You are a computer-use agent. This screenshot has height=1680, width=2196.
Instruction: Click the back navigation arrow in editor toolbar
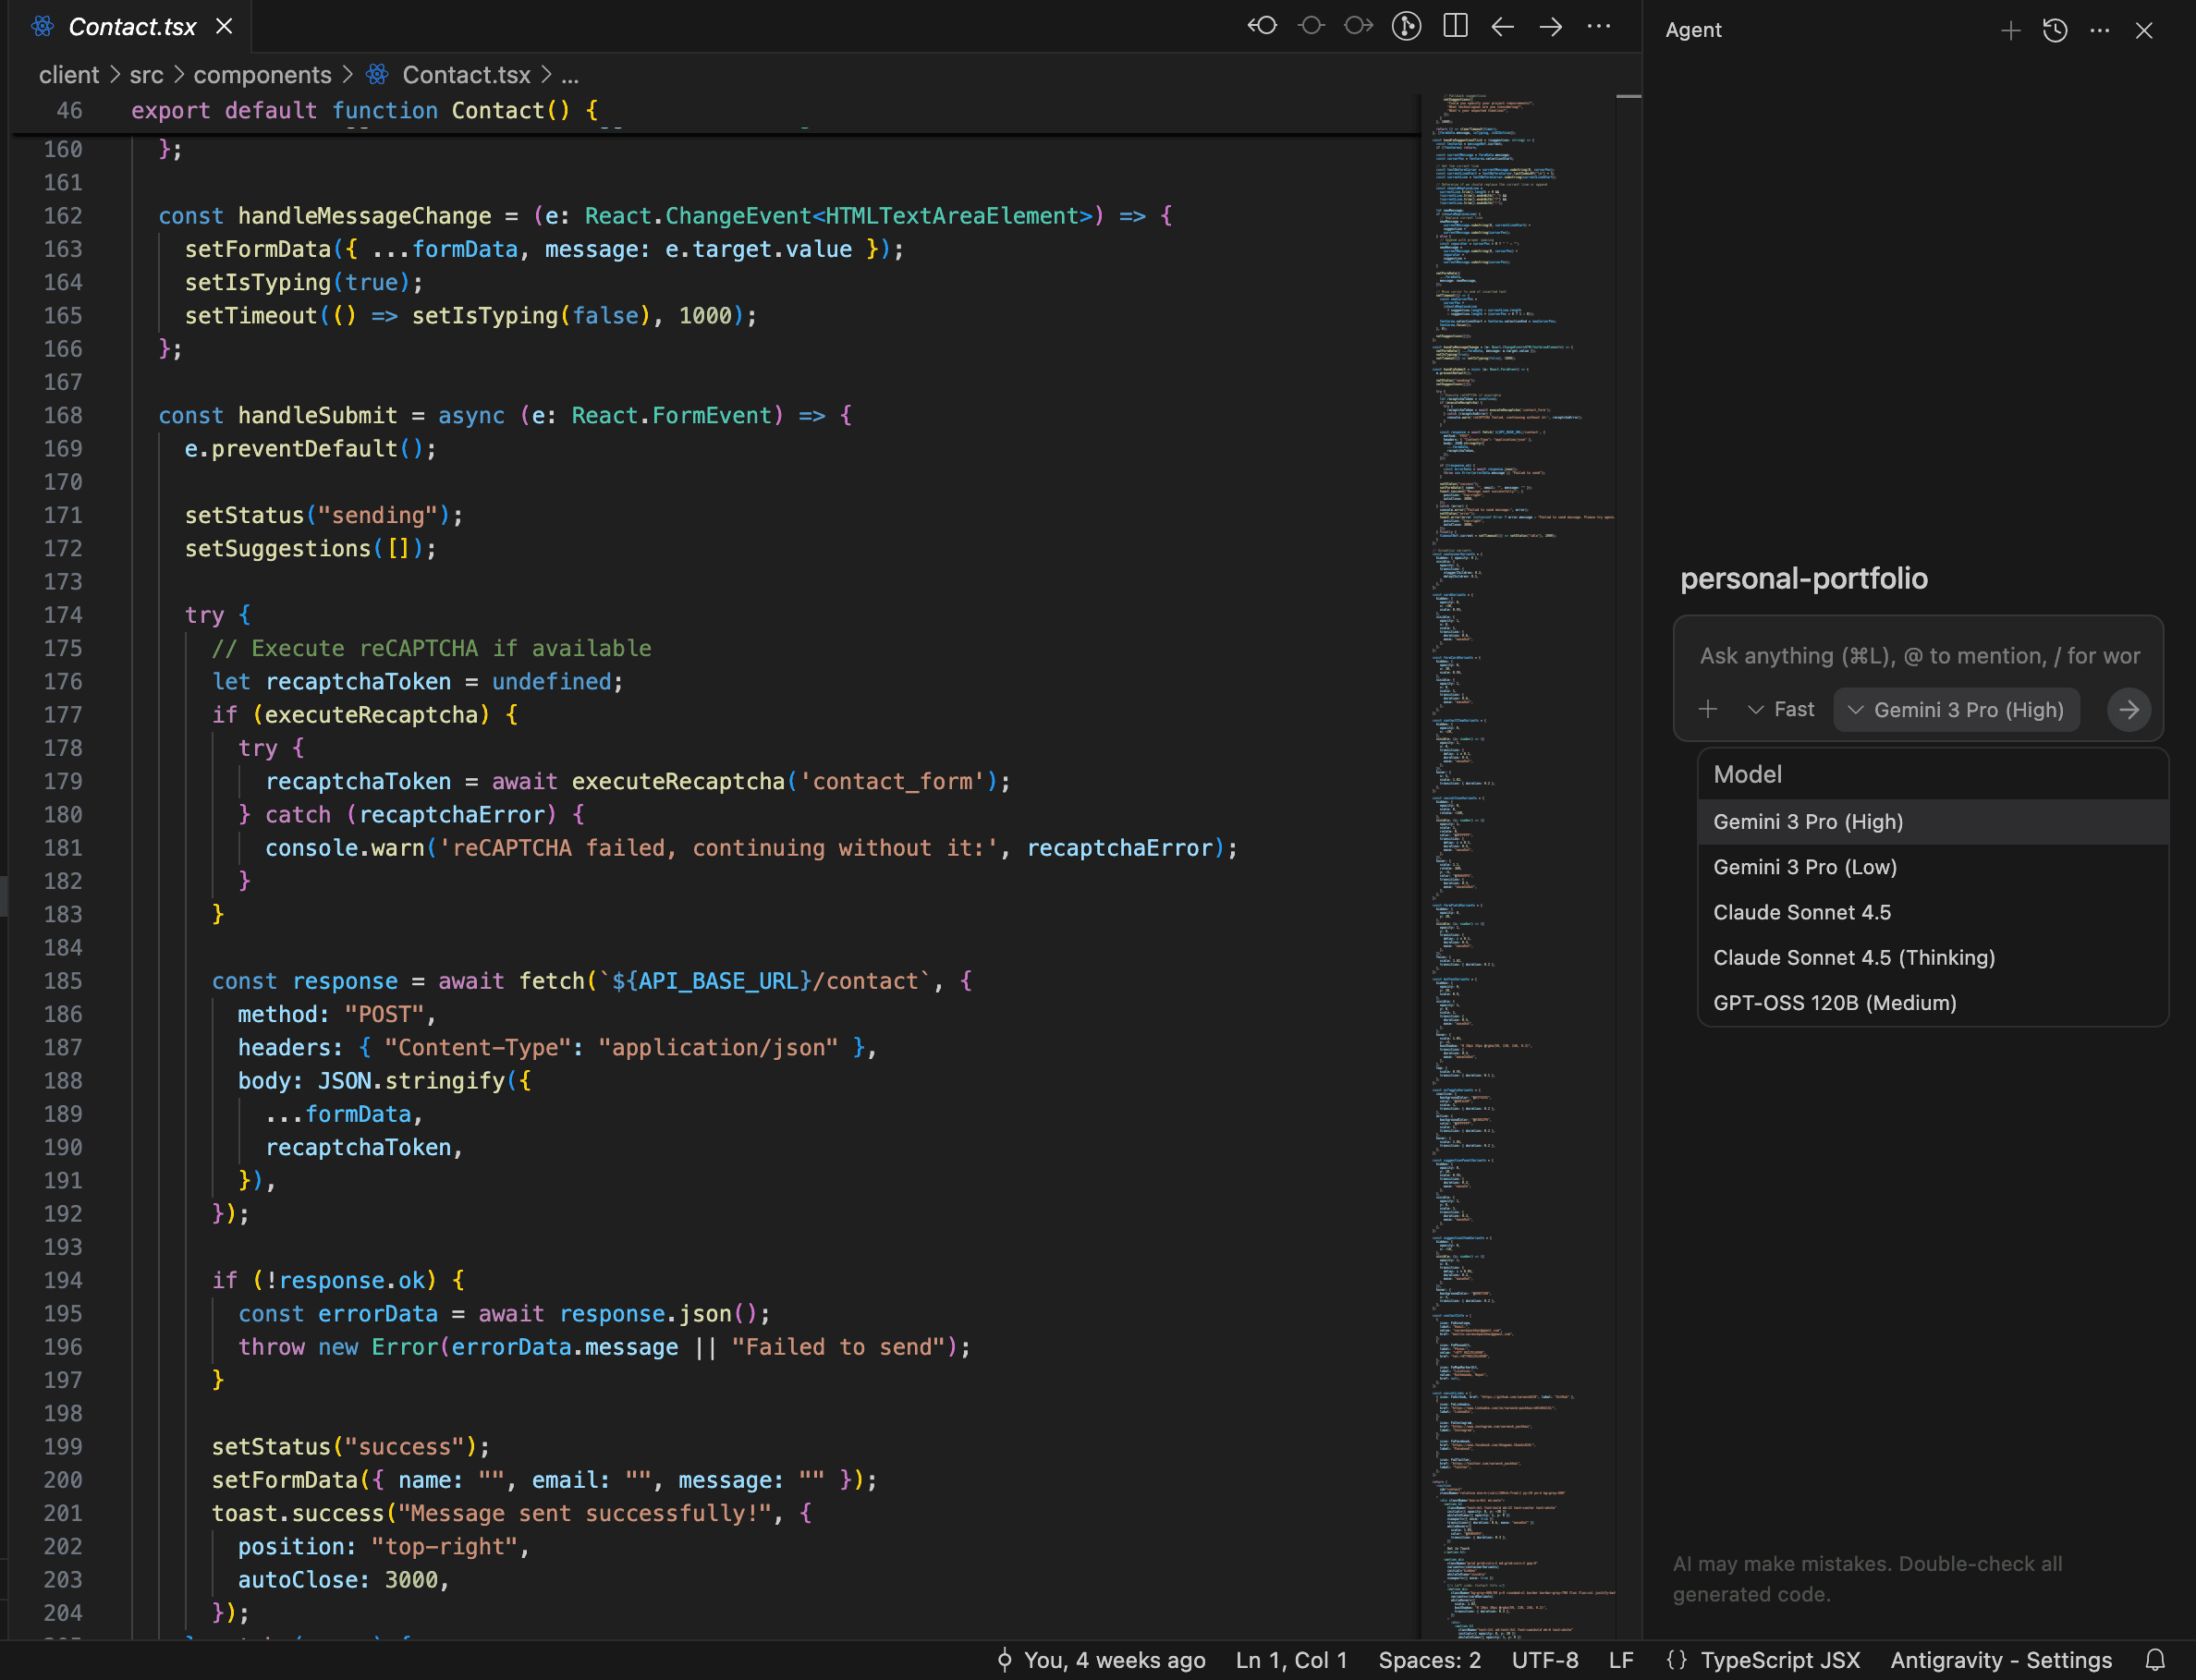tap(1502, 26)
